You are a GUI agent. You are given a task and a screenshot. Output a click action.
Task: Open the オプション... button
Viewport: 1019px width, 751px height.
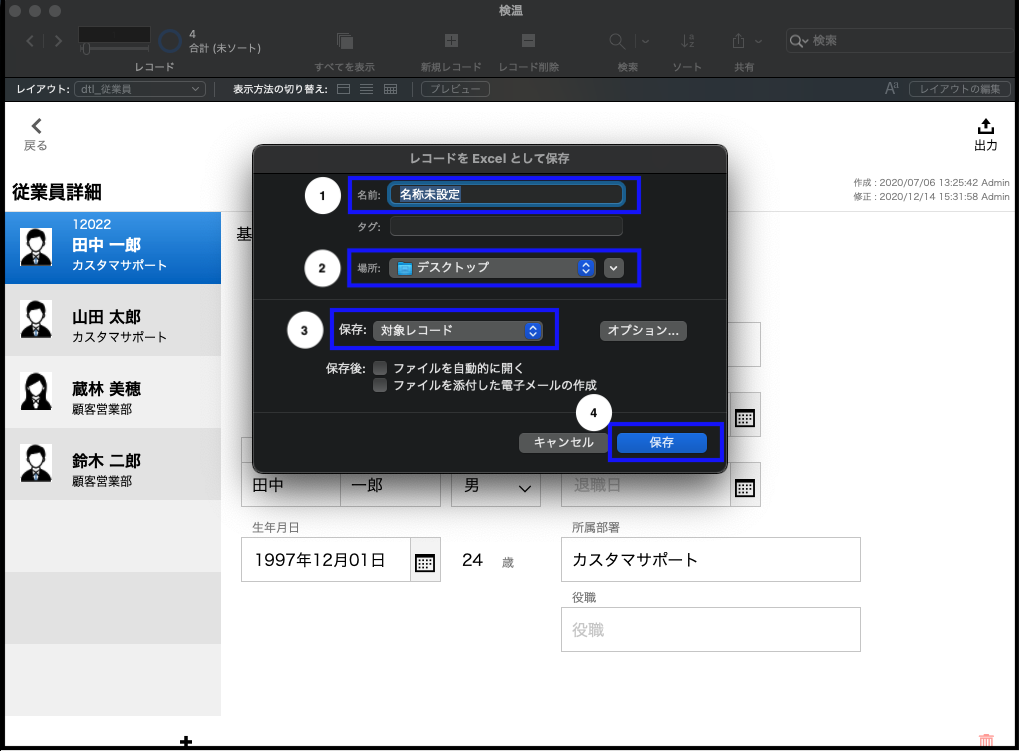coord(643,330)
